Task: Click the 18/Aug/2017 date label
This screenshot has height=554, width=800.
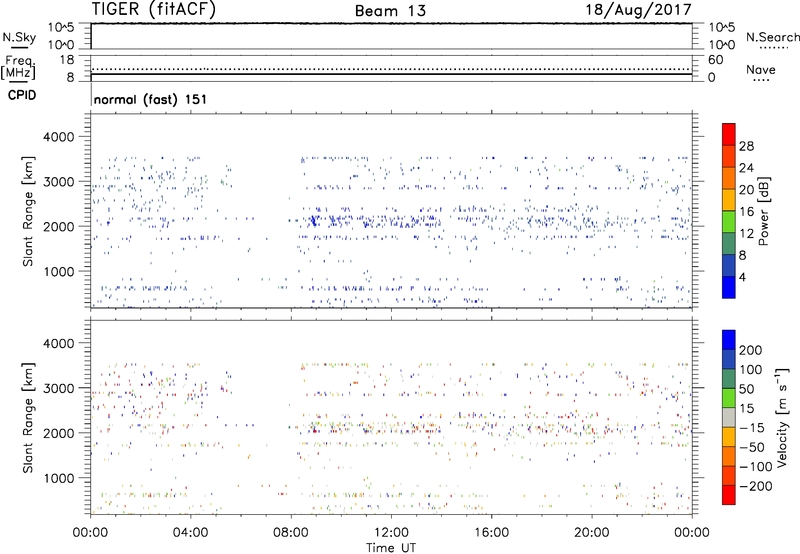Action: click(638, 9)
